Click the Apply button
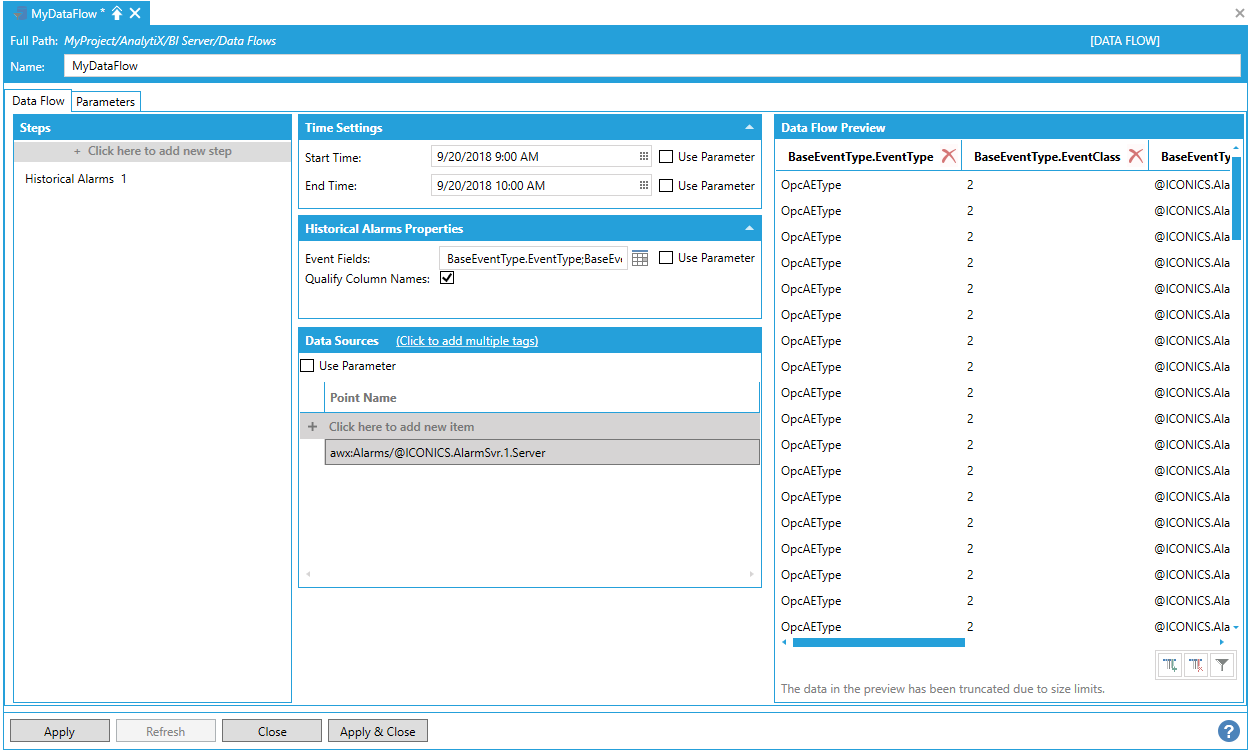Viewport: 1251px width, 750px height. (x=60, y=732)
